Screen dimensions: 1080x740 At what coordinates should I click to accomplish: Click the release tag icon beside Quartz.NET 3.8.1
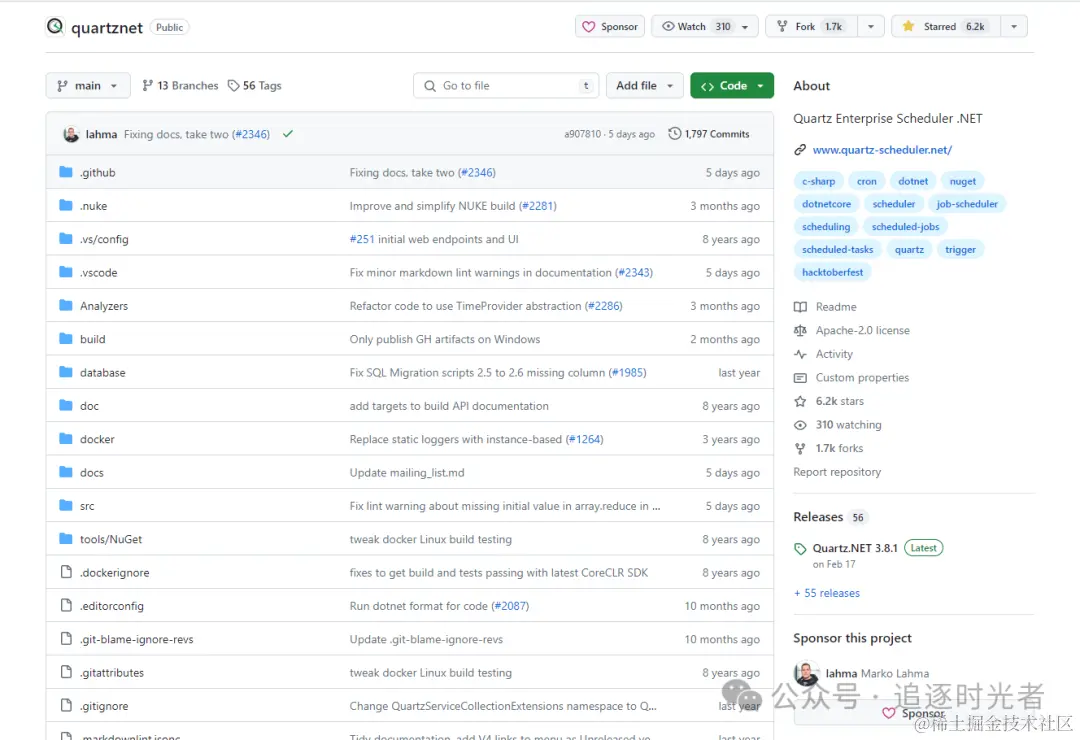(800, 548)
